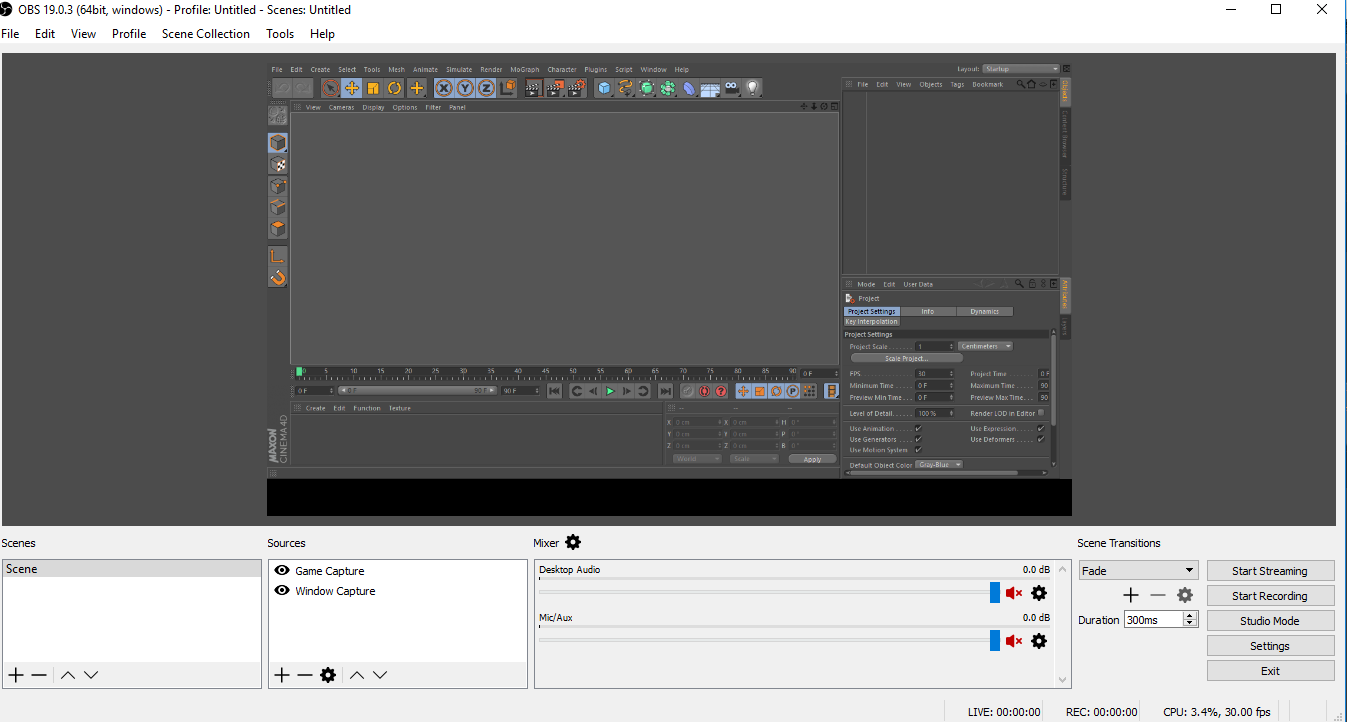Screen dimensions: 1347x722
Task: Adjust Mic/Aux volume slider handle
Action: (995, 640)
